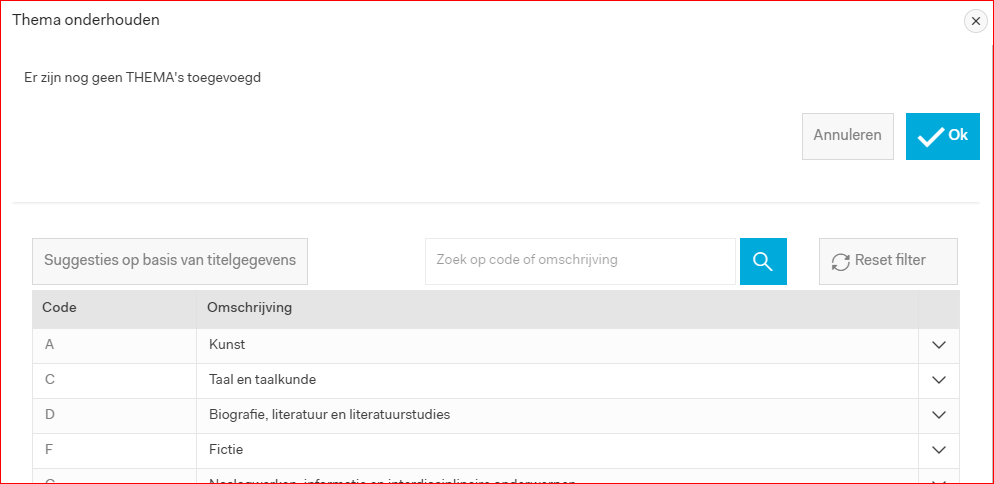Select Biografie, literatuur en literatuurstudies row
Viewport: 994px width, 484px height.
(496, 415)
